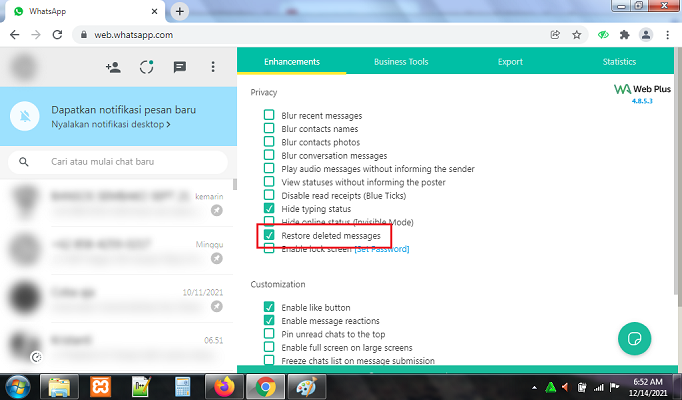Enable View statuses without informing the poster

point(269,181)
